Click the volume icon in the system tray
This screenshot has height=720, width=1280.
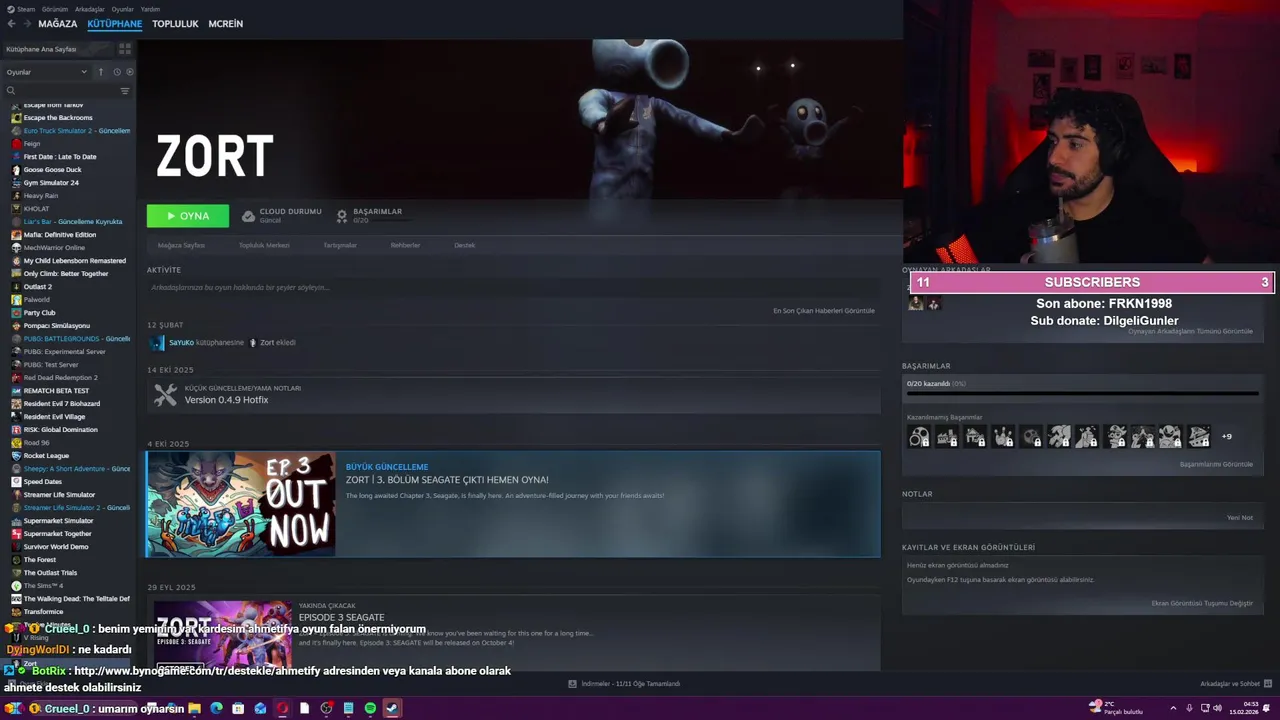pos(1217,709)
